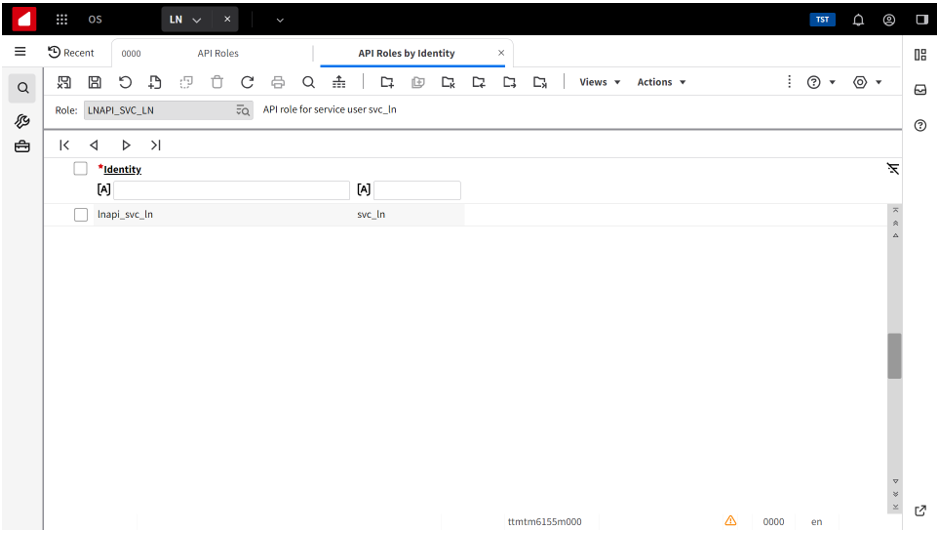Open the notifications bell icon
The image size is (937, 535).
click(x=858, y=19)
